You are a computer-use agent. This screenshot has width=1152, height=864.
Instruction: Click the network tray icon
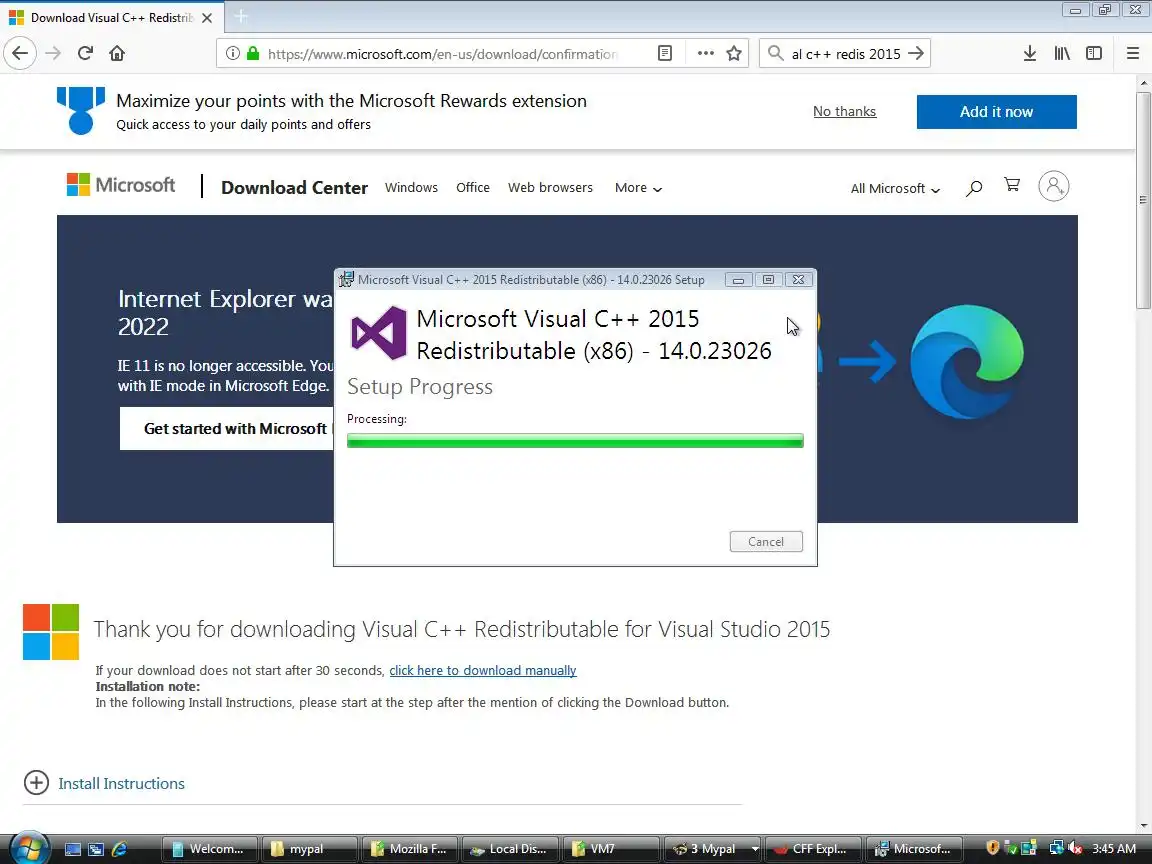[x=1056, y=848]
